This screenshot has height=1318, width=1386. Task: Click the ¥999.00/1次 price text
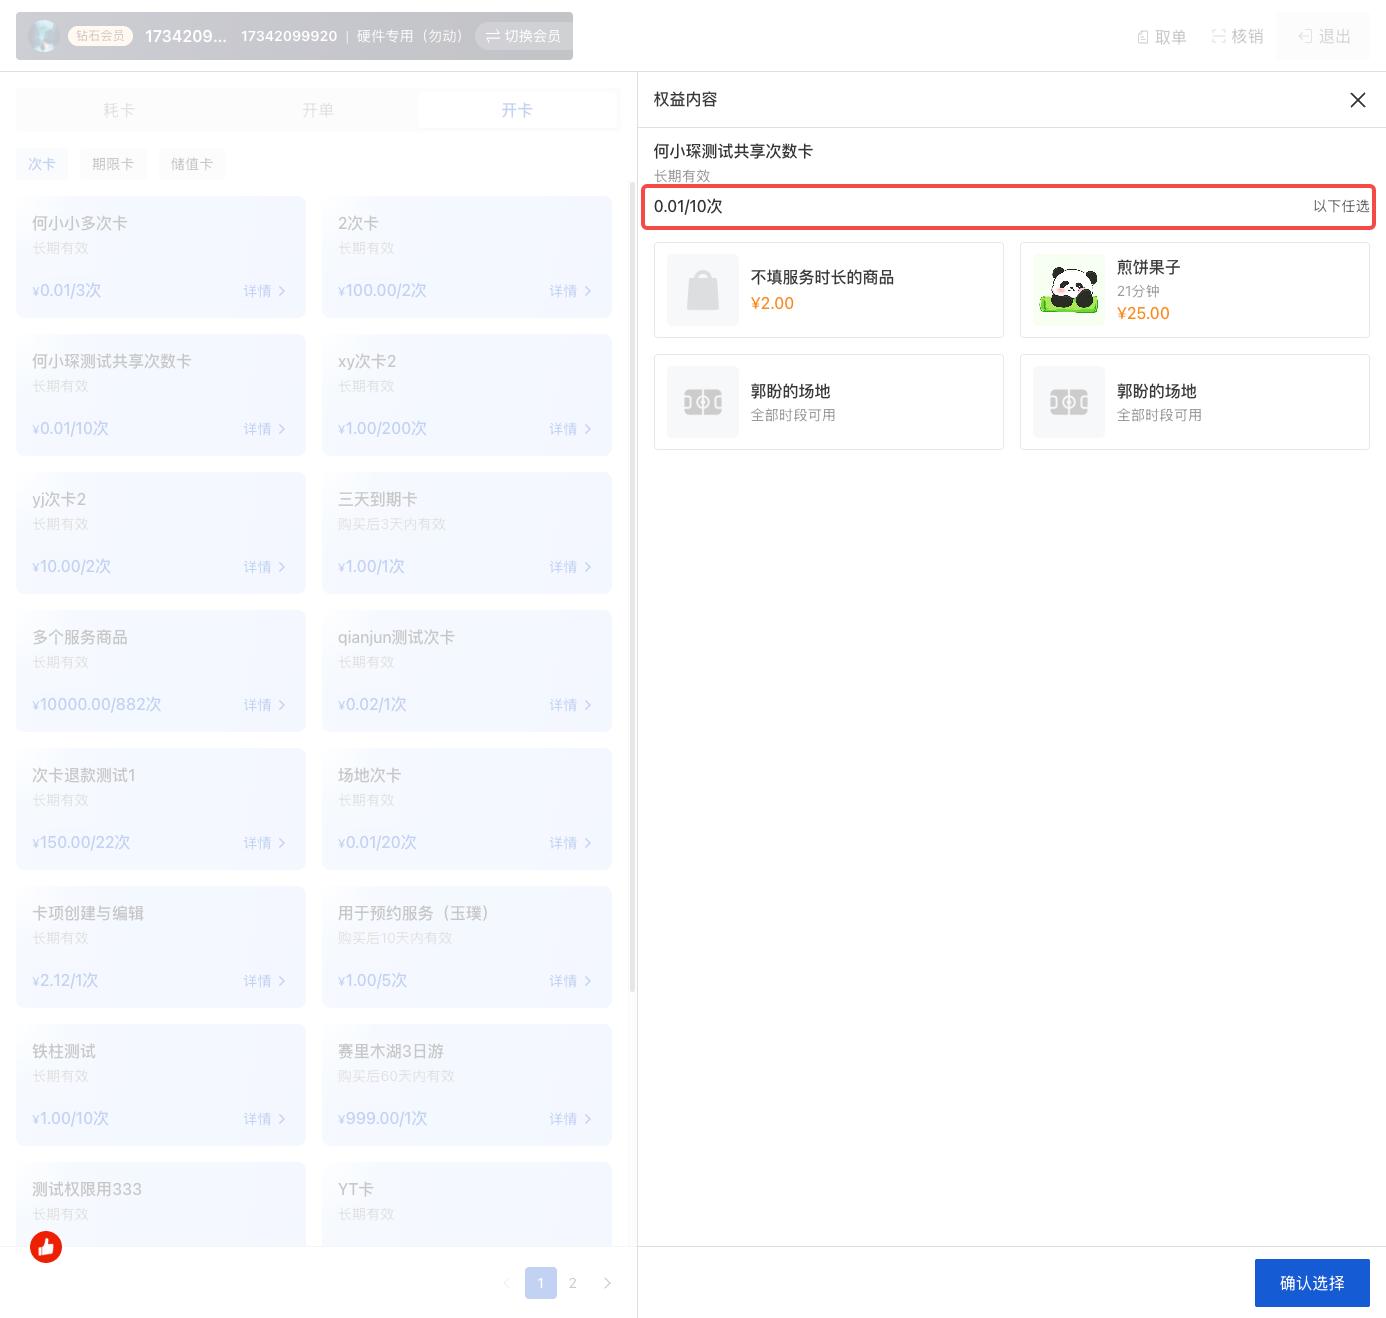(x=383, y=1118)
